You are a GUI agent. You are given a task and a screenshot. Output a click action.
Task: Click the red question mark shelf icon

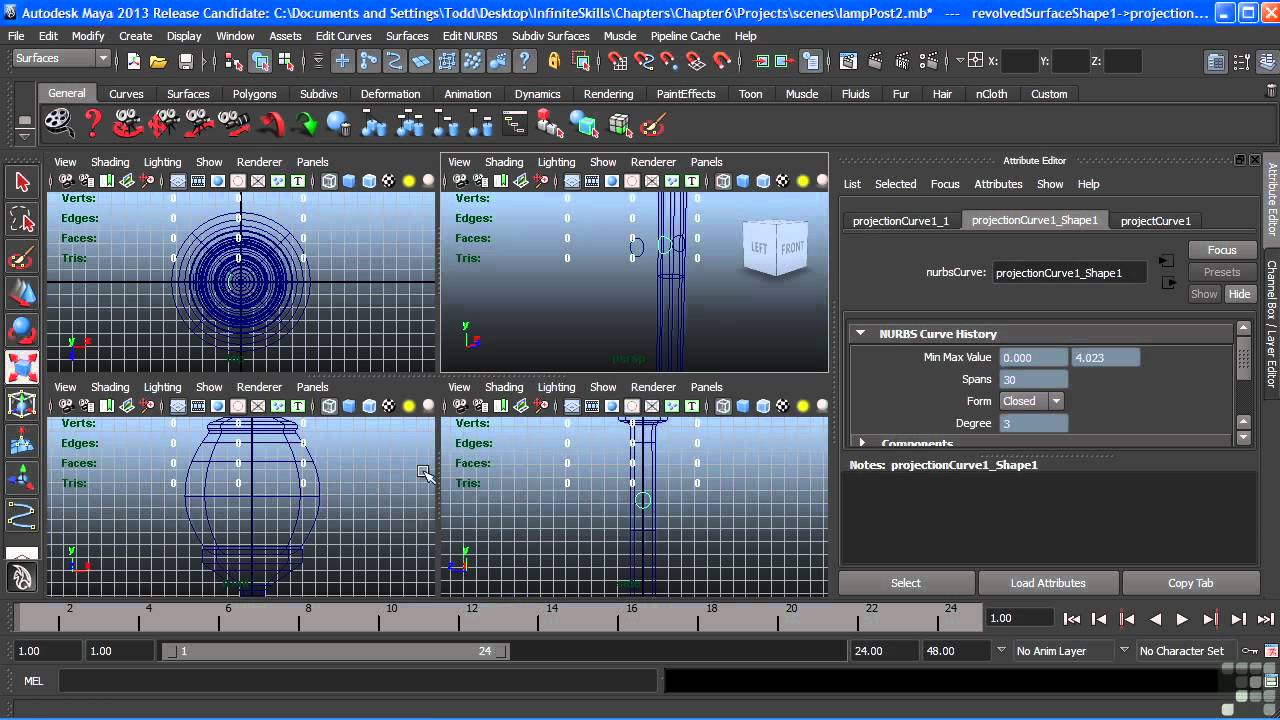pos(93,124)
